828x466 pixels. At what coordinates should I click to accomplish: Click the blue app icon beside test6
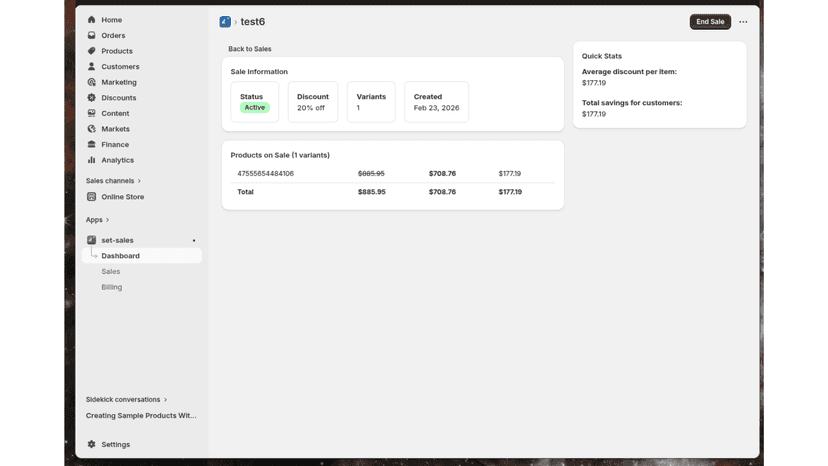coord(225,22)
